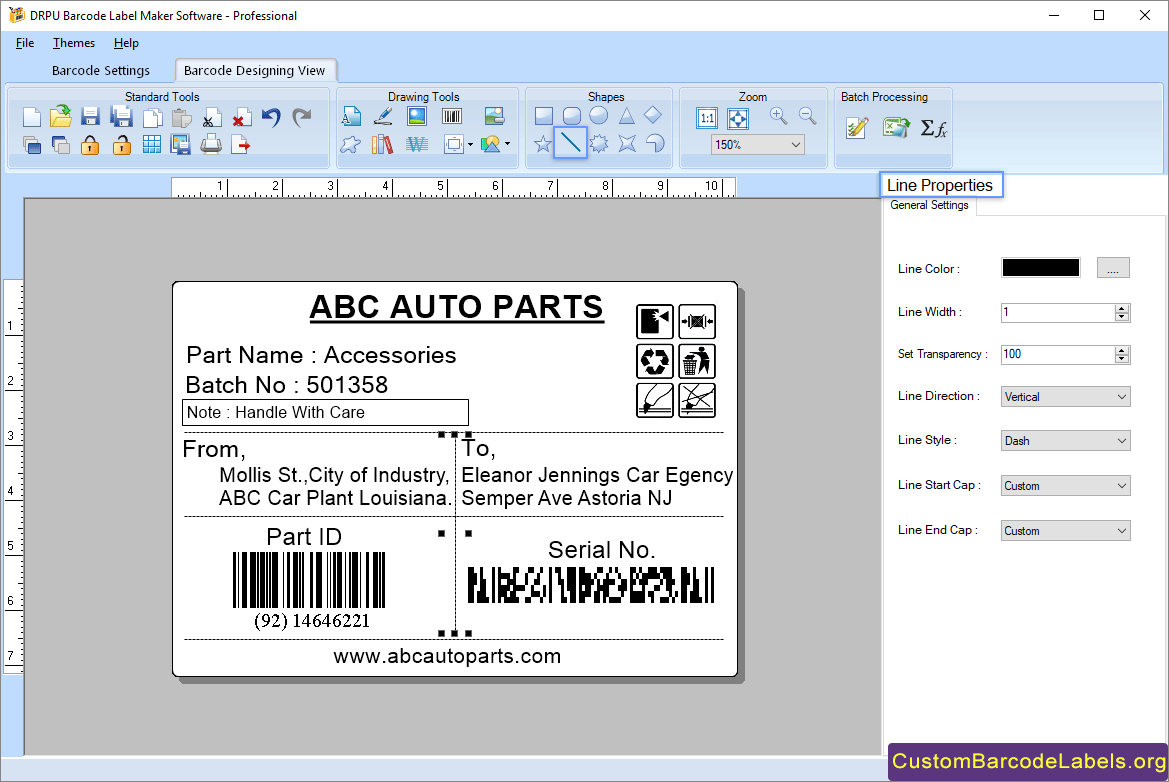Screen dimensions: 1169x782
Task: Choose the line shape tool
Action: [x=570, y=142]
